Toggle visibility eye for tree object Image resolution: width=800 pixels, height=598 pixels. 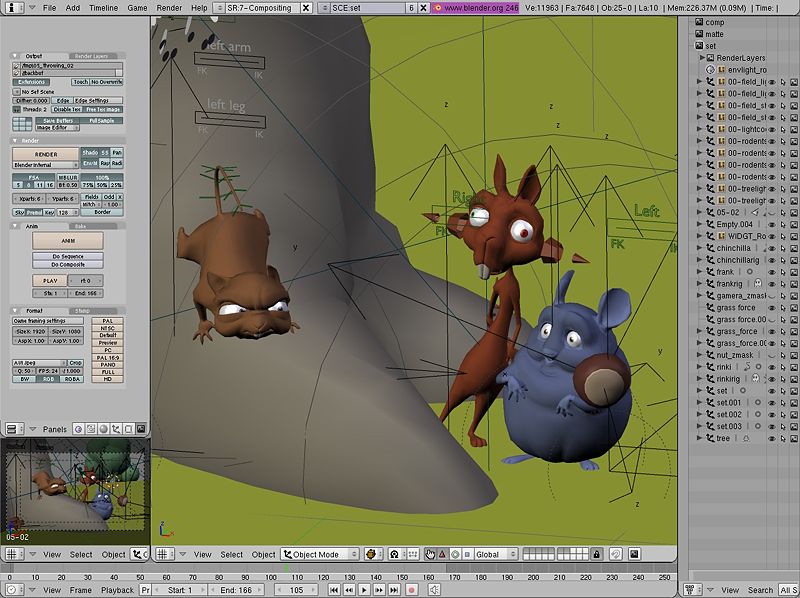(772, 438)
